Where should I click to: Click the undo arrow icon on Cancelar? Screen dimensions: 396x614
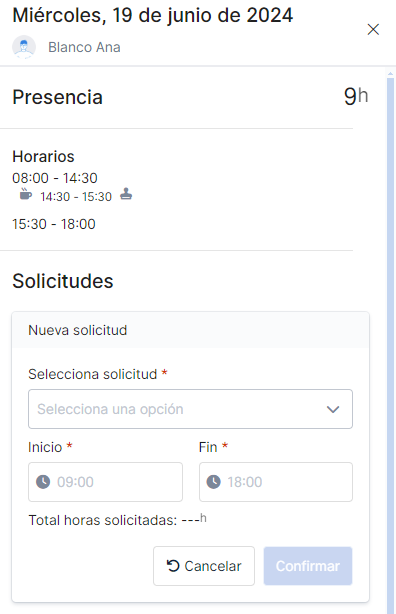click(173, 566)
